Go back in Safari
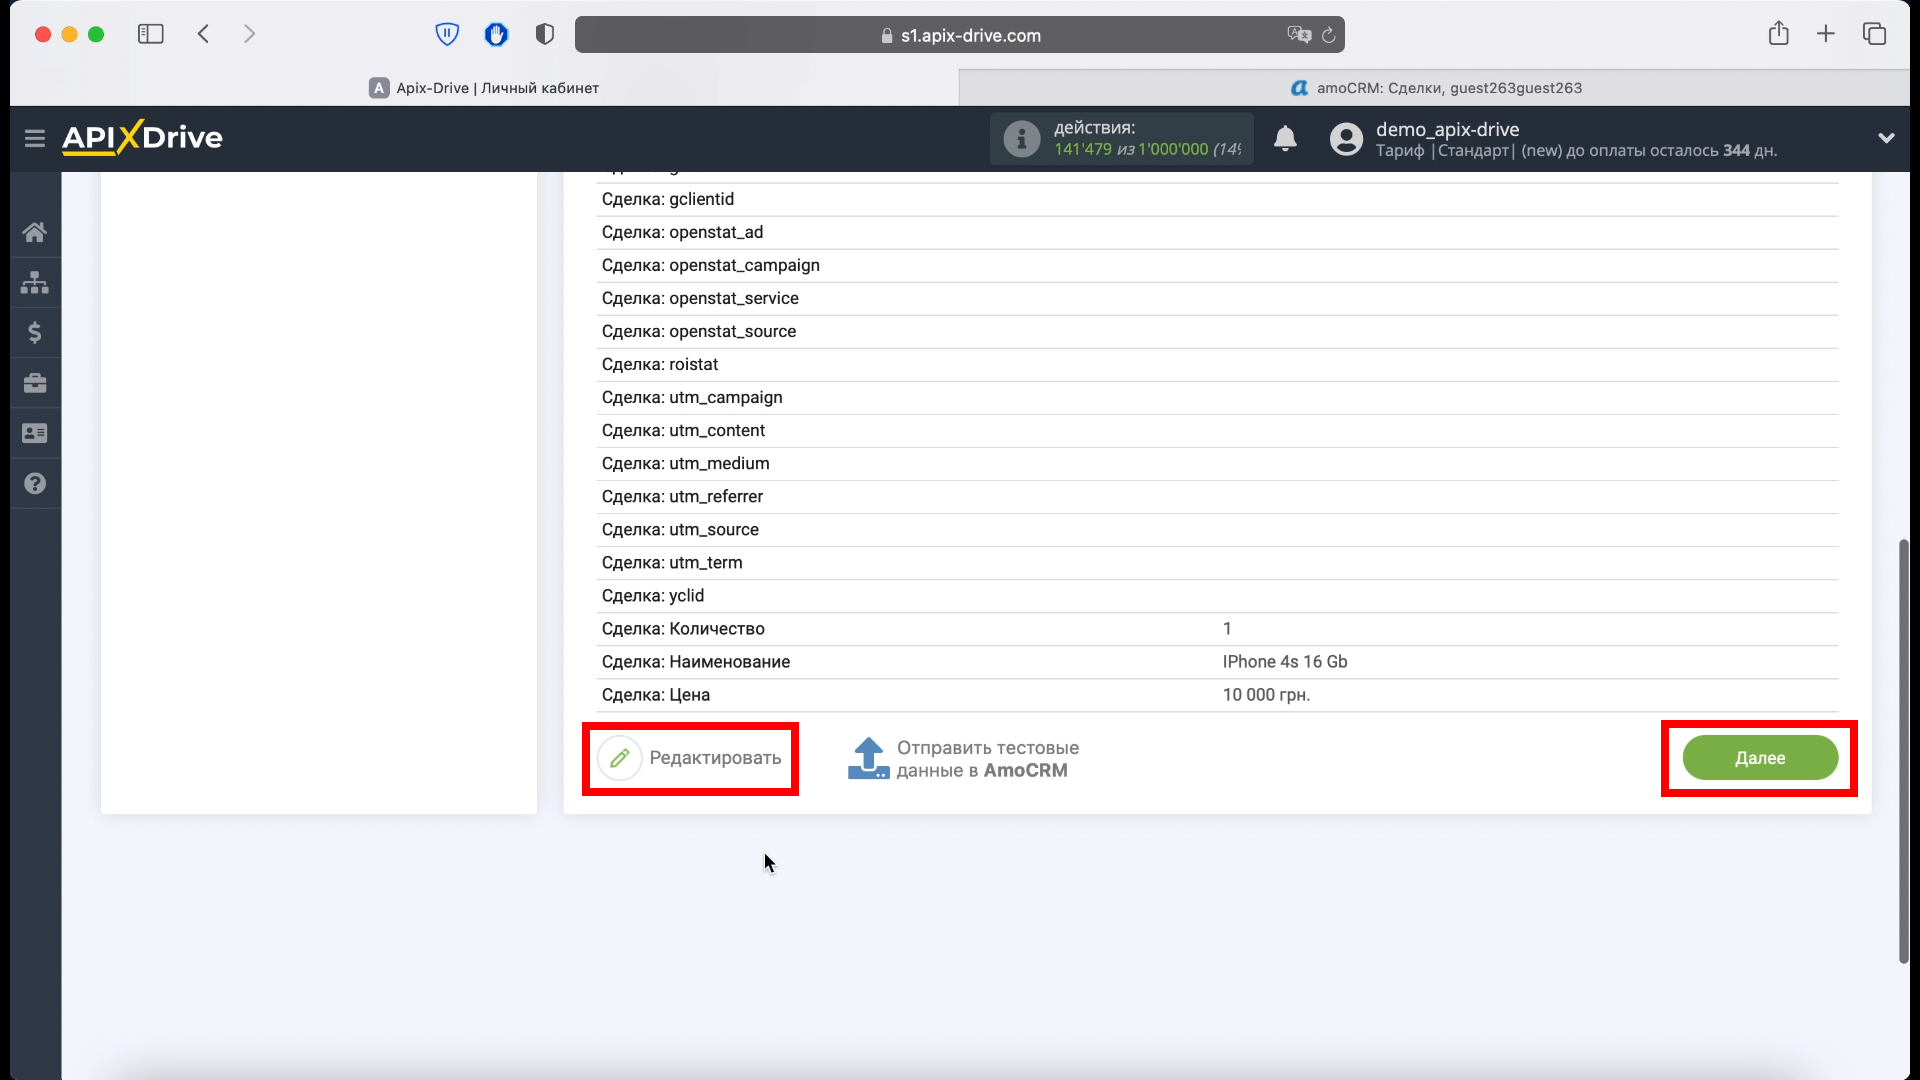1920x1080 pixels. tap(203, 34)
